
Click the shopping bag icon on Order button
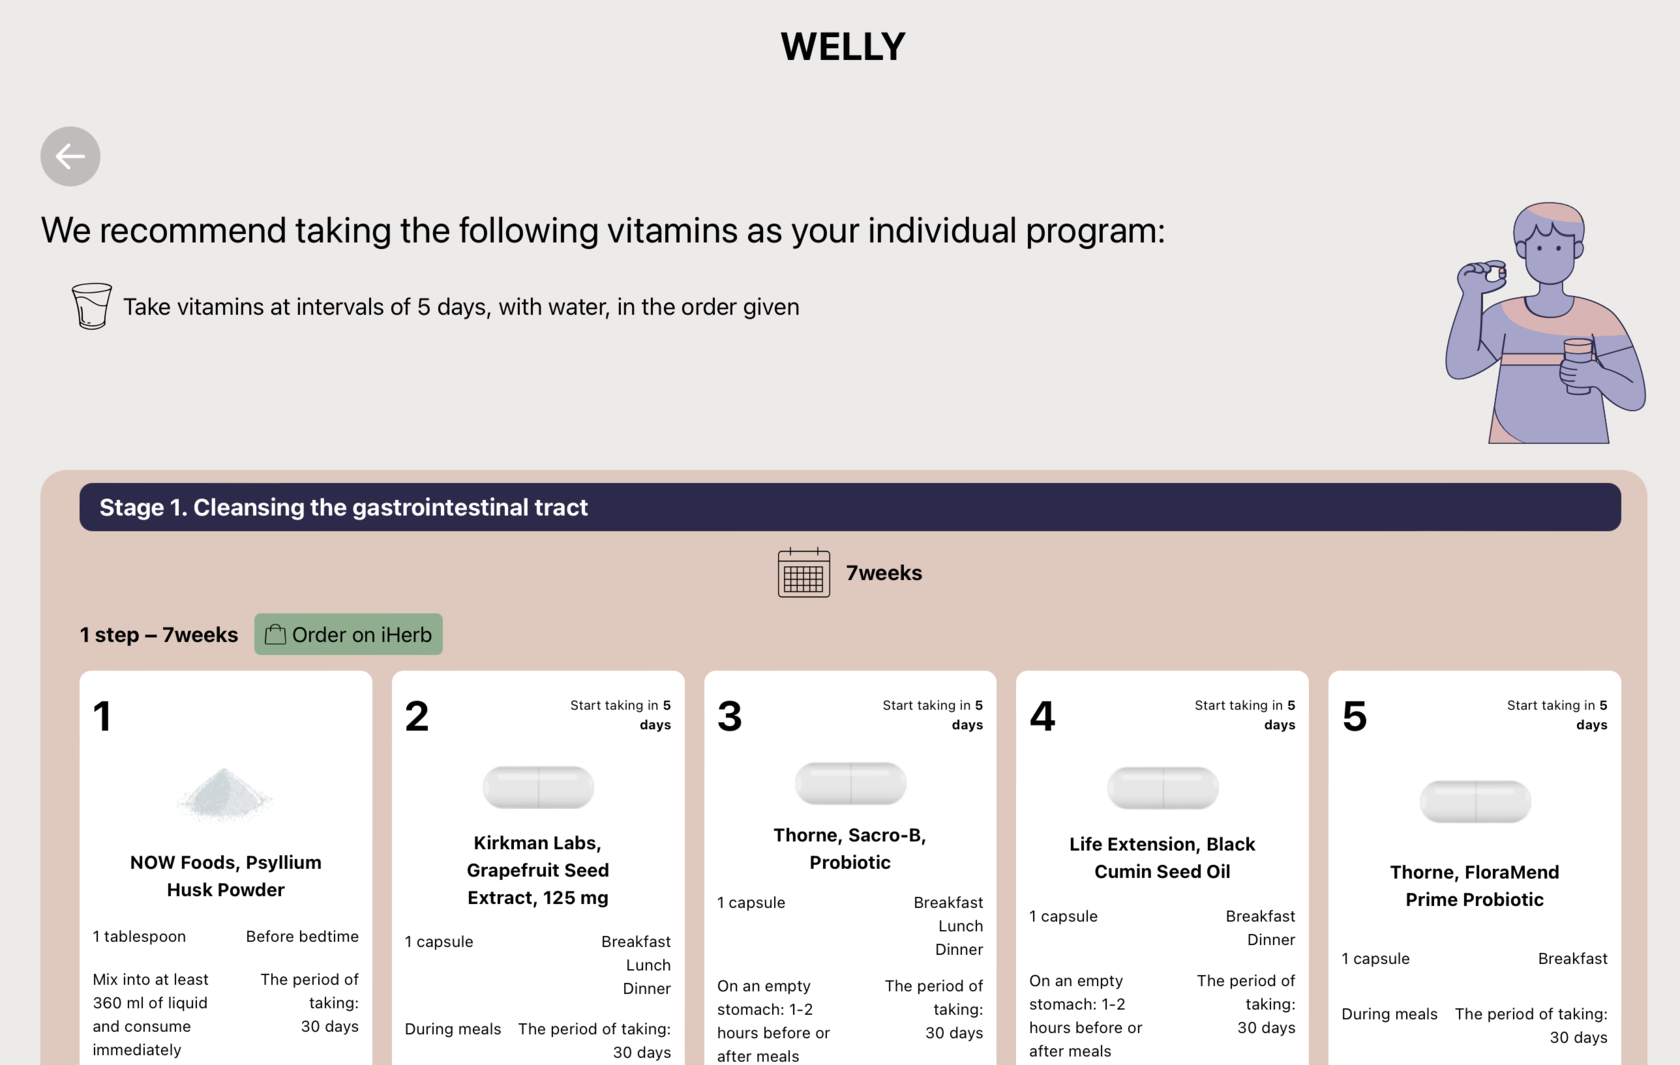tap(275, 635)
